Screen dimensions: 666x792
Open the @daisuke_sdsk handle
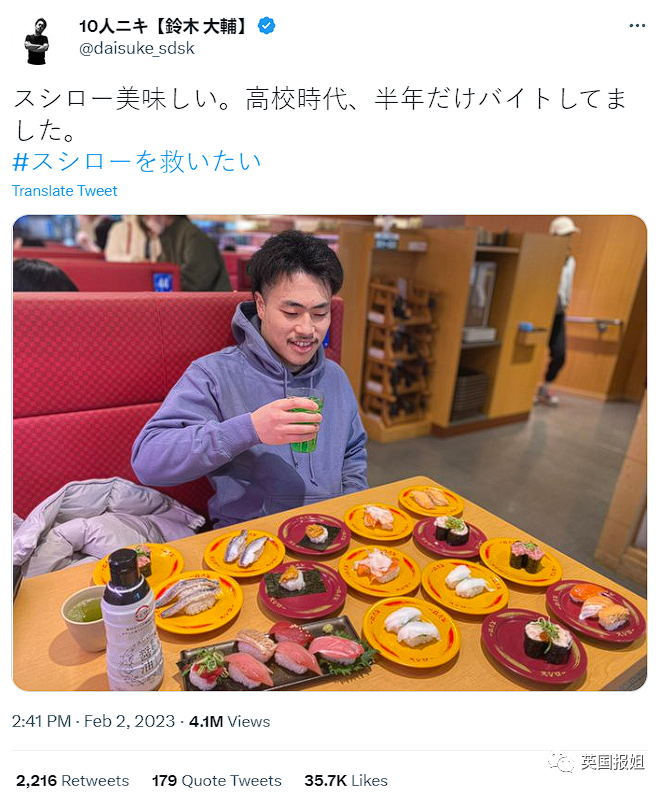point(136,48)
